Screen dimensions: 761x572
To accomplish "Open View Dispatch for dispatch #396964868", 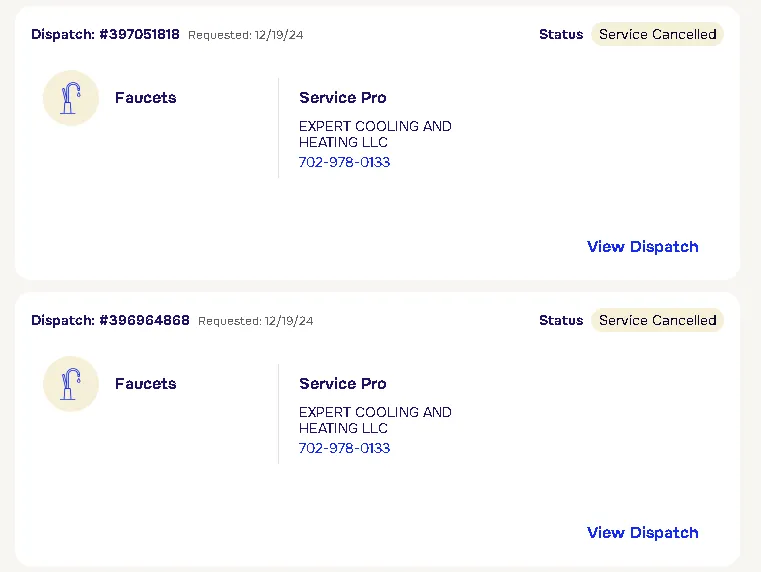I will 642,533.
